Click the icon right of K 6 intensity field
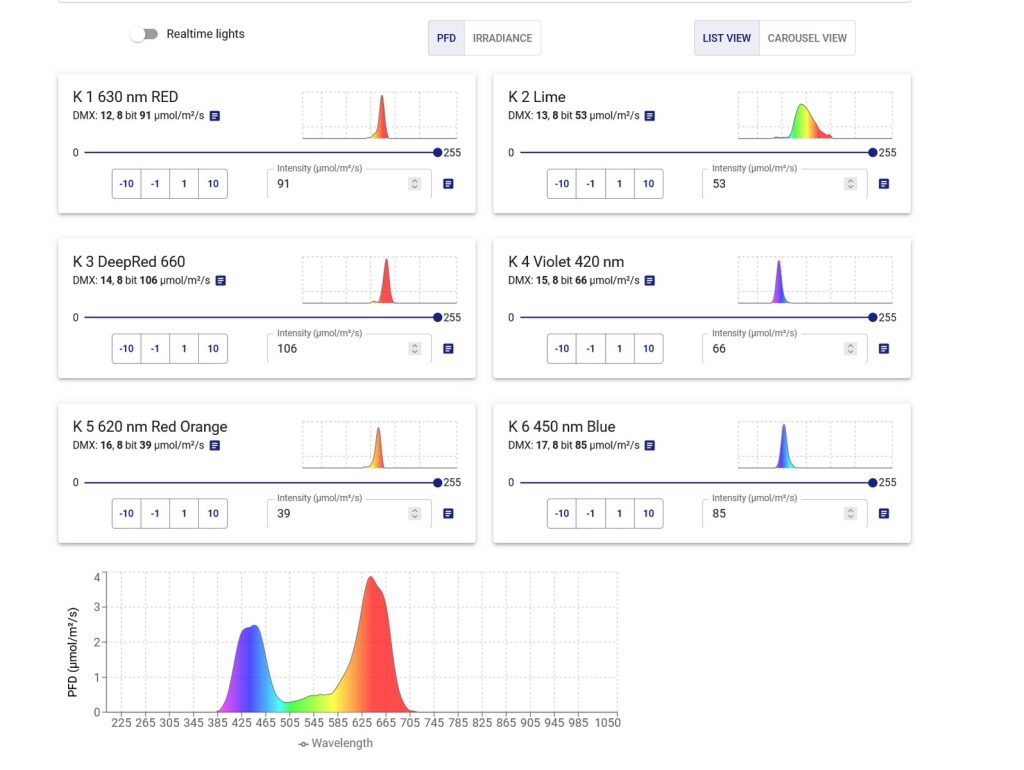 (884, 513)
